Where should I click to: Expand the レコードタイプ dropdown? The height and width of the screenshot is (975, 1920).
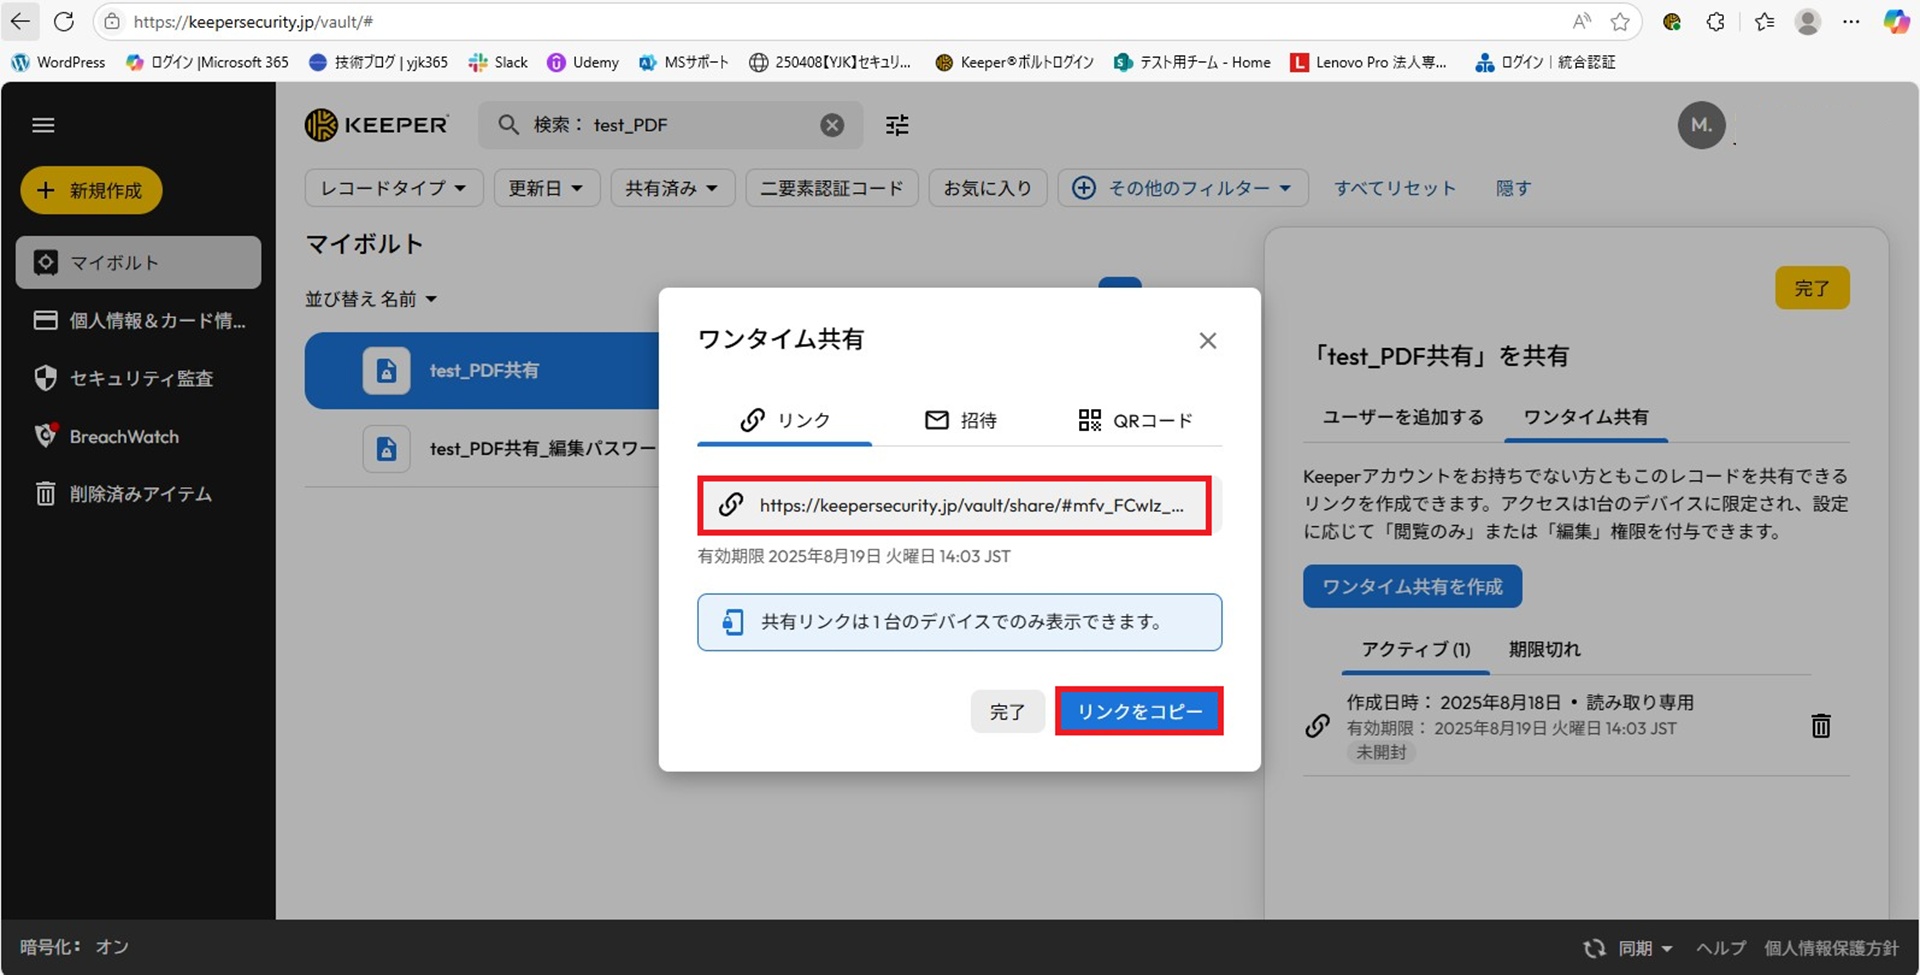[x=393, y=188]
